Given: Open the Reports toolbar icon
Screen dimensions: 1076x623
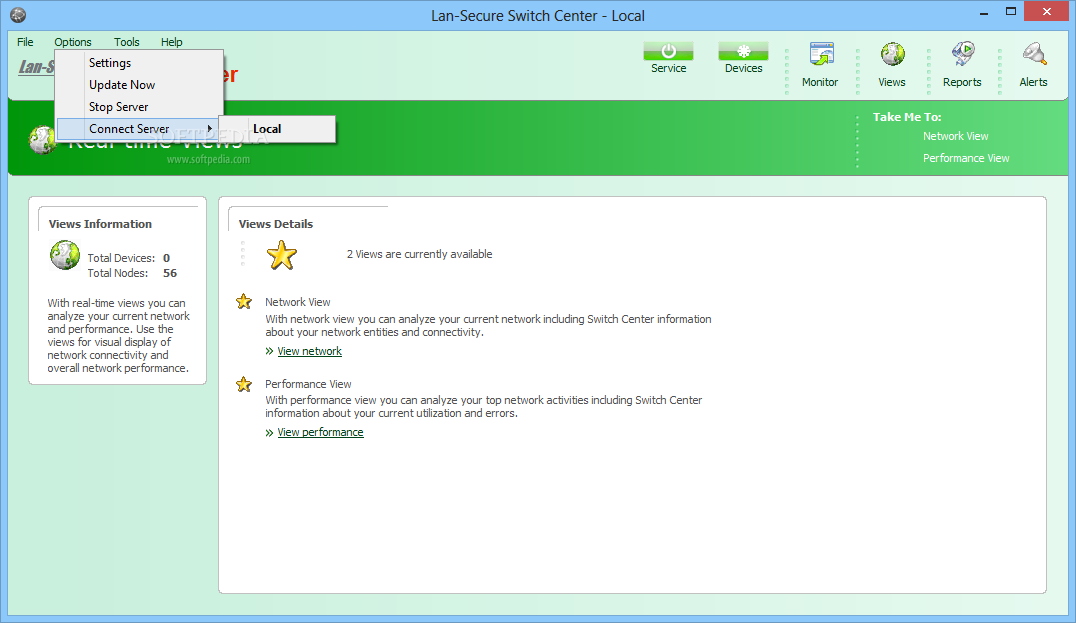Looking at the screenshot, I should pyautogui.click(x=963, y=54).
